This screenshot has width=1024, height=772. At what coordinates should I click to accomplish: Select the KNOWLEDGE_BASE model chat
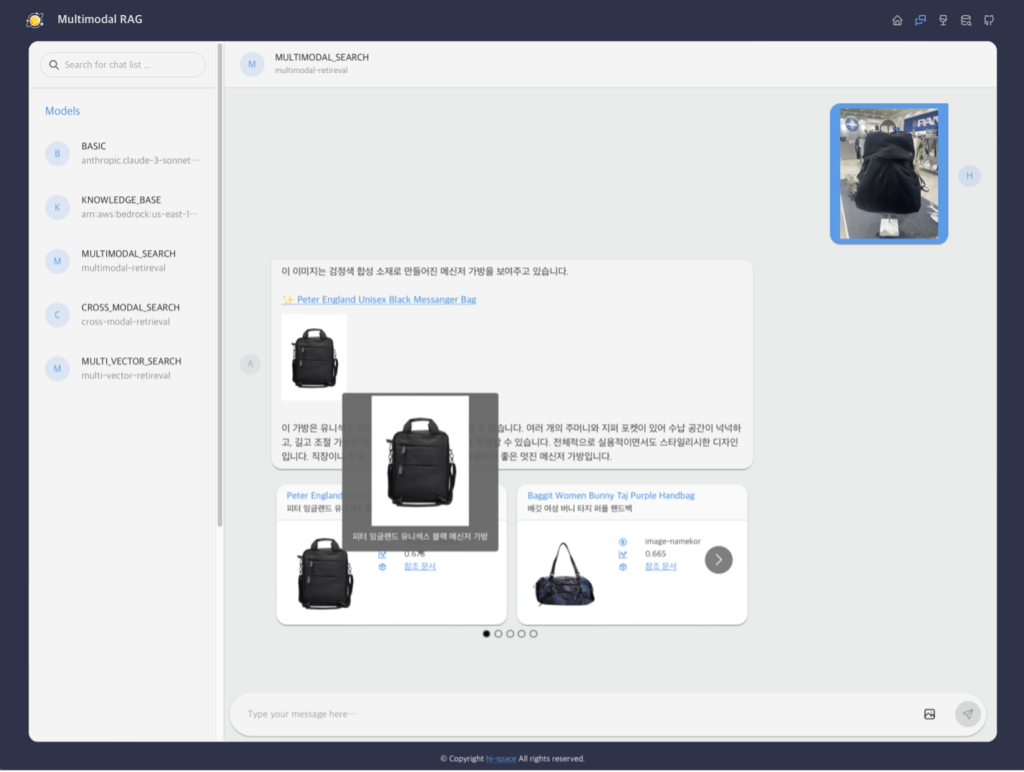click(123, 207)
